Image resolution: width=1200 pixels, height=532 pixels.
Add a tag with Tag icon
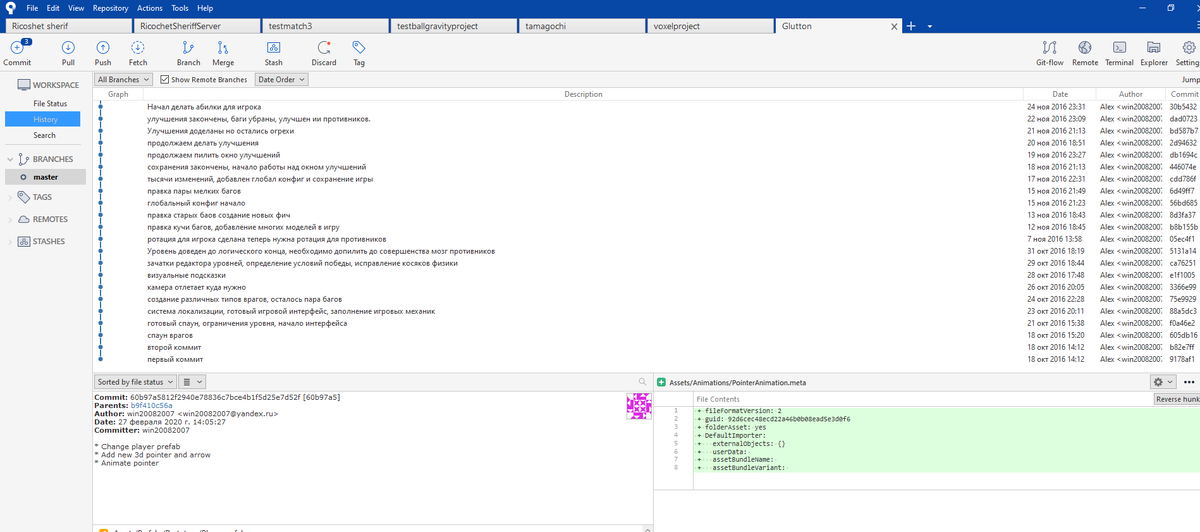359,47
